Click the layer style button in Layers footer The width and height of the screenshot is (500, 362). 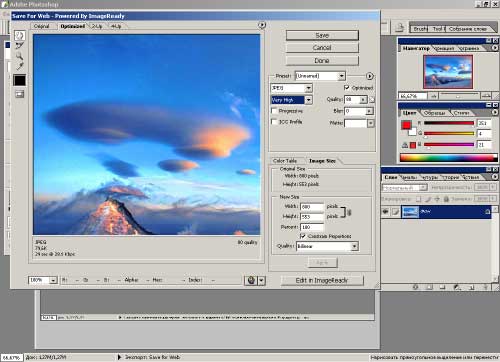click(416, 287)
